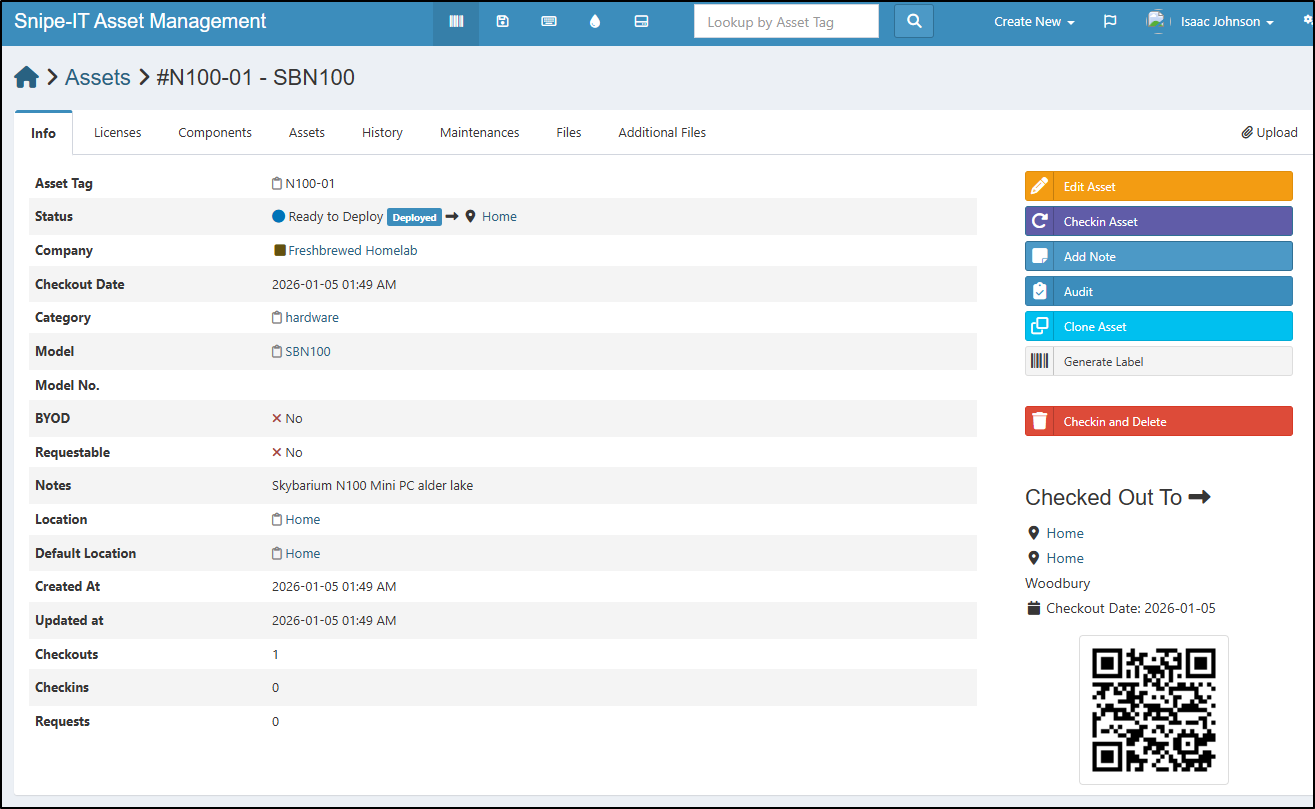Viewport: 1315px width, 809px height.
Task: Switch to the History tab
Action: click(x=382, y=133)
